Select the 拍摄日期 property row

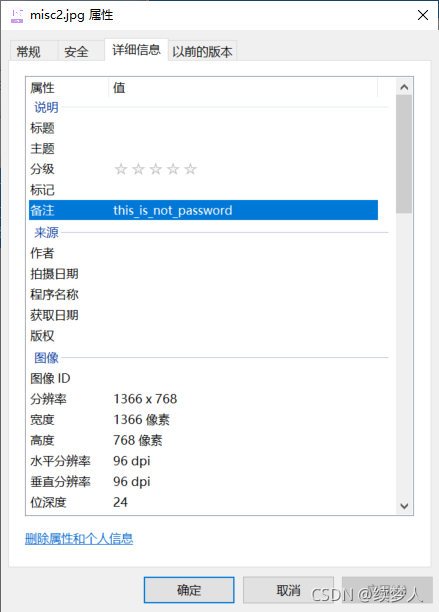(203, 274)
